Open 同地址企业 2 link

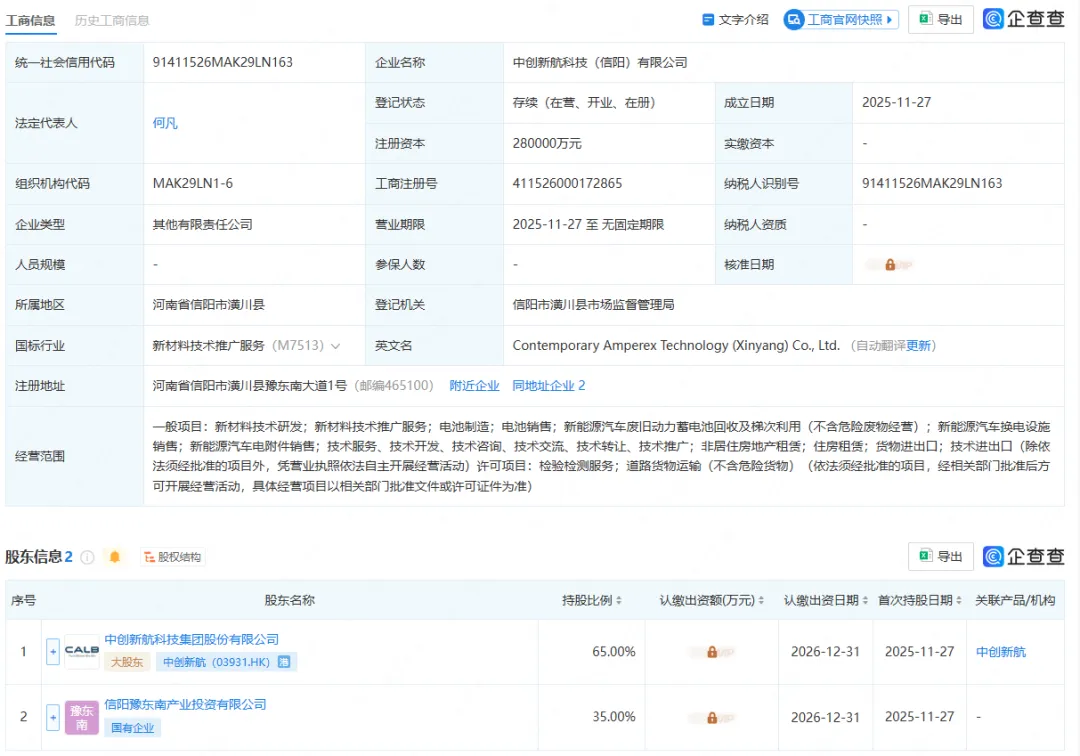[x=548, y=386]
